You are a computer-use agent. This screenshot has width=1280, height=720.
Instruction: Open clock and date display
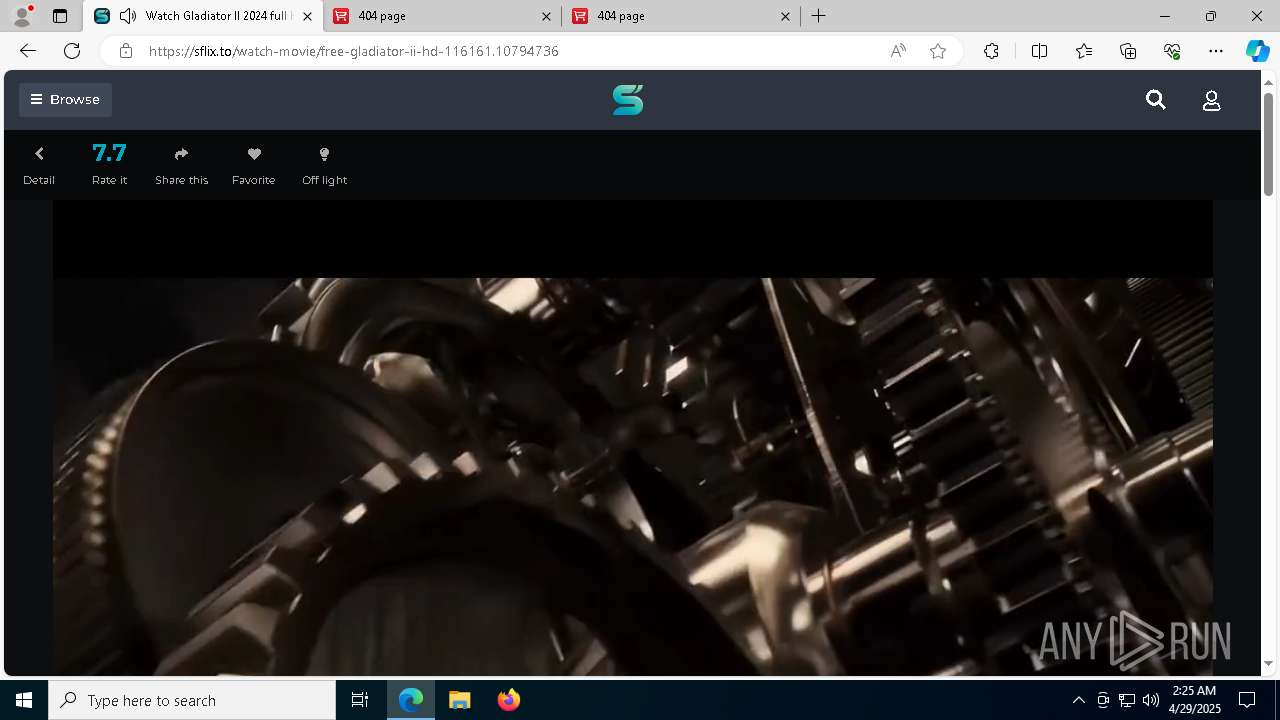pos(1194,700)
